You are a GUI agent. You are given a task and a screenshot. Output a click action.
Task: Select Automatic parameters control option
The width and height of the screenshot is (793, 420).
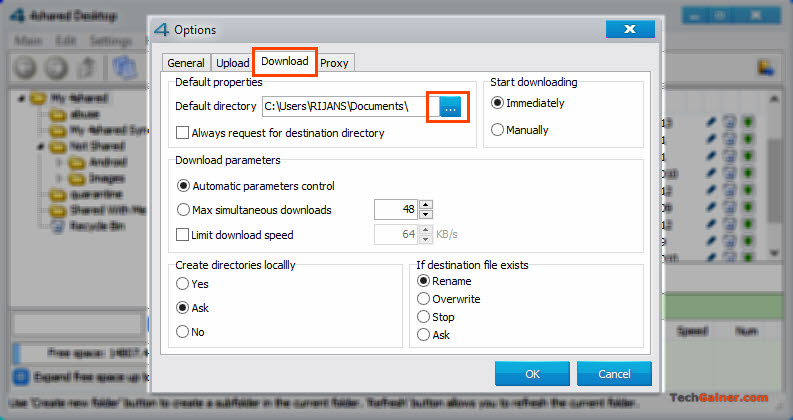256,186
